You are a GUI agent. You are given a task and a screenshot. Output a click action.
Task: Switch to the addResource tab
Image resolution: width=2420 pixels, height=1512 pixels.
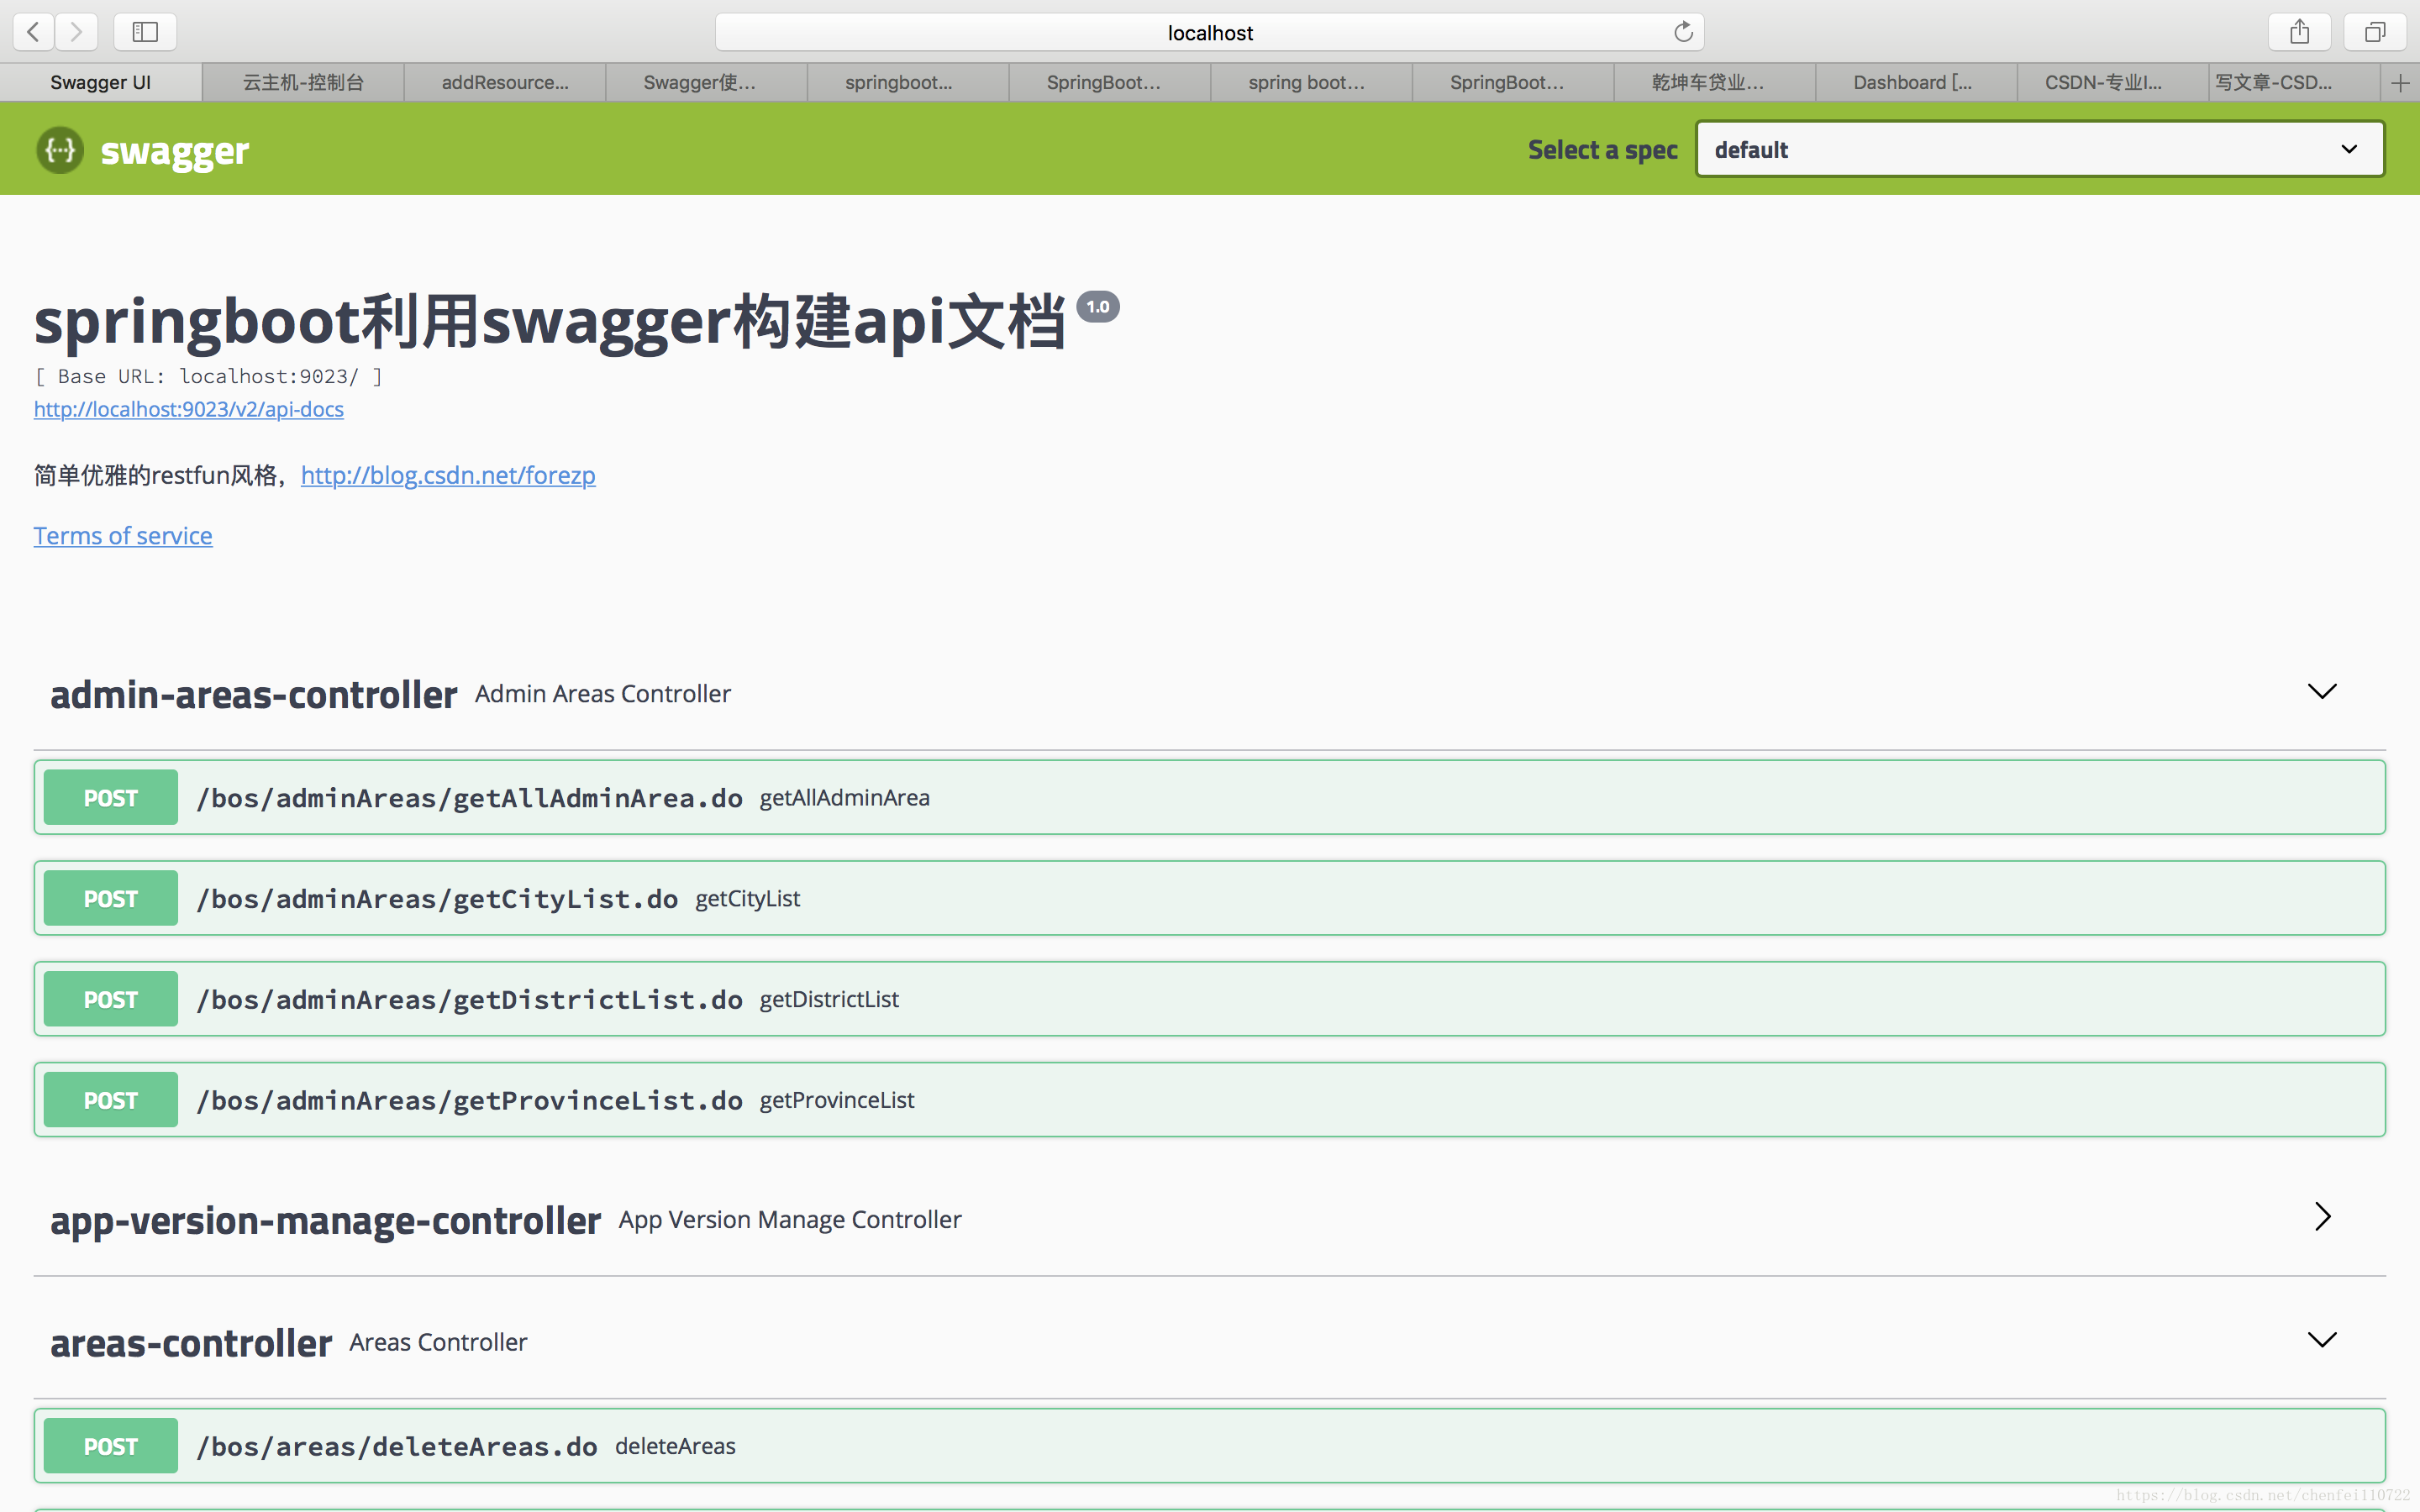click(505, 83)
